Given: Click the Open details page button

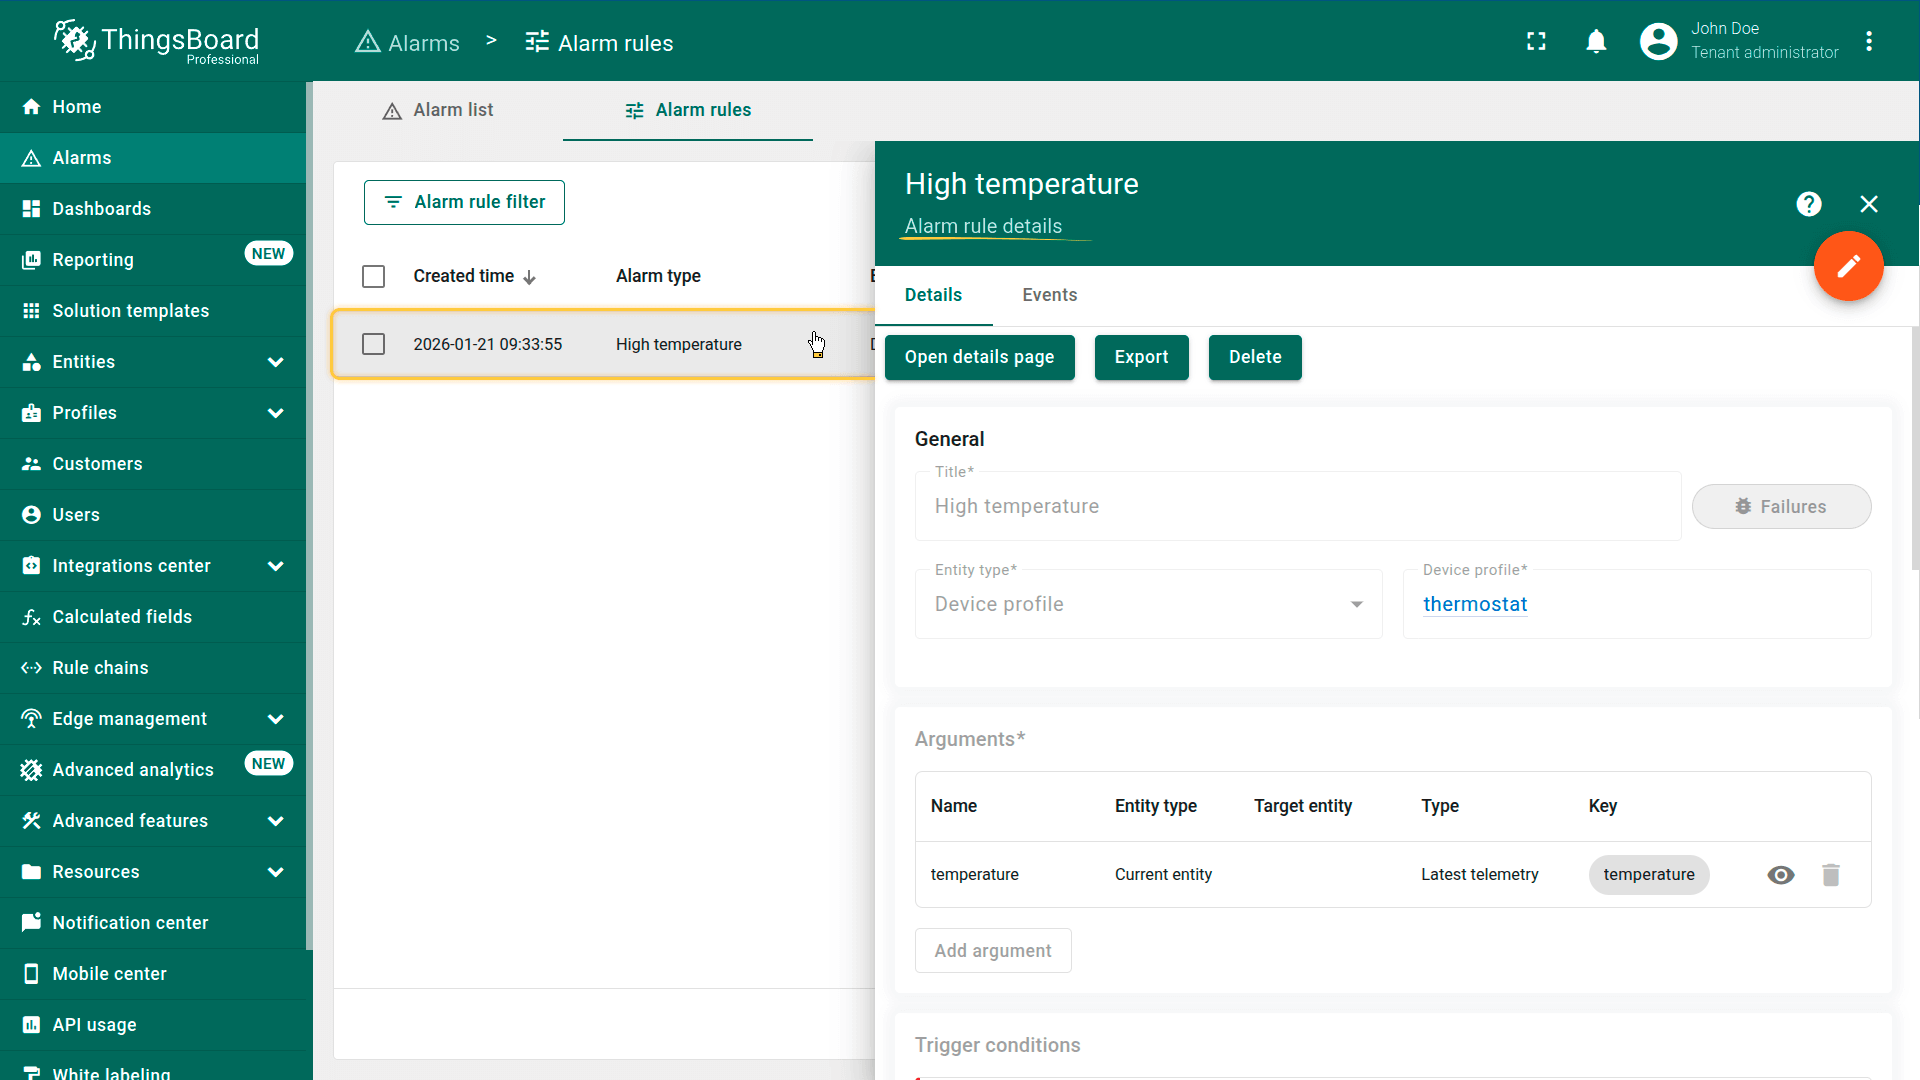Looking at the screenshot, I should (979, 357).
